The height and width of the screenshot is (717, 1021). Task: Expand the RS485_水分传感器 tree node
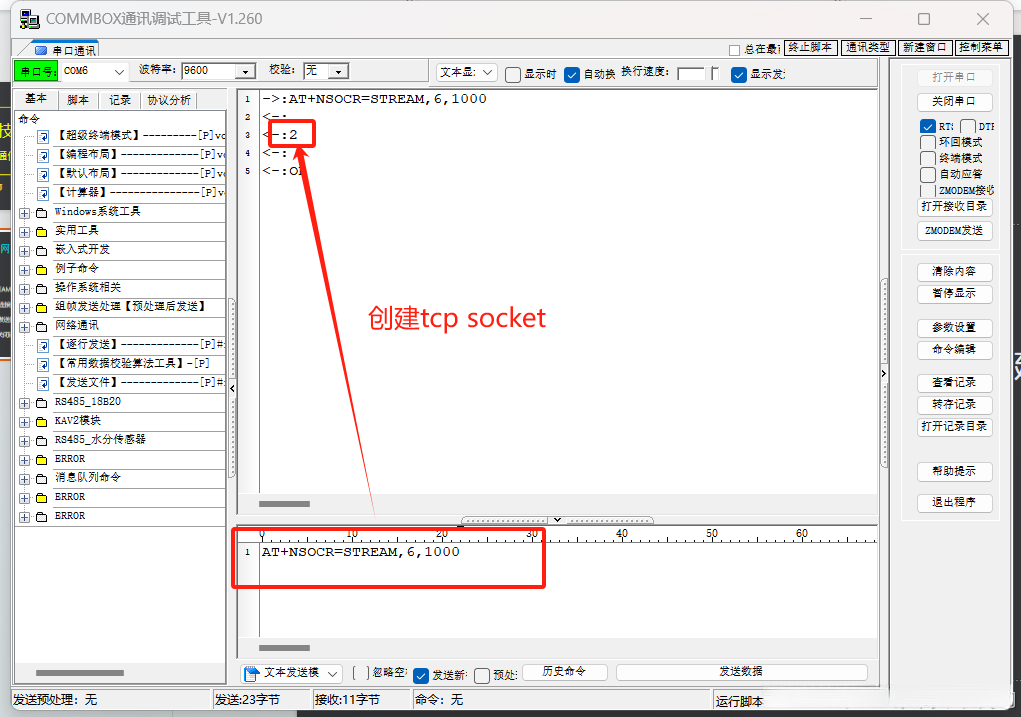[25, 441]
